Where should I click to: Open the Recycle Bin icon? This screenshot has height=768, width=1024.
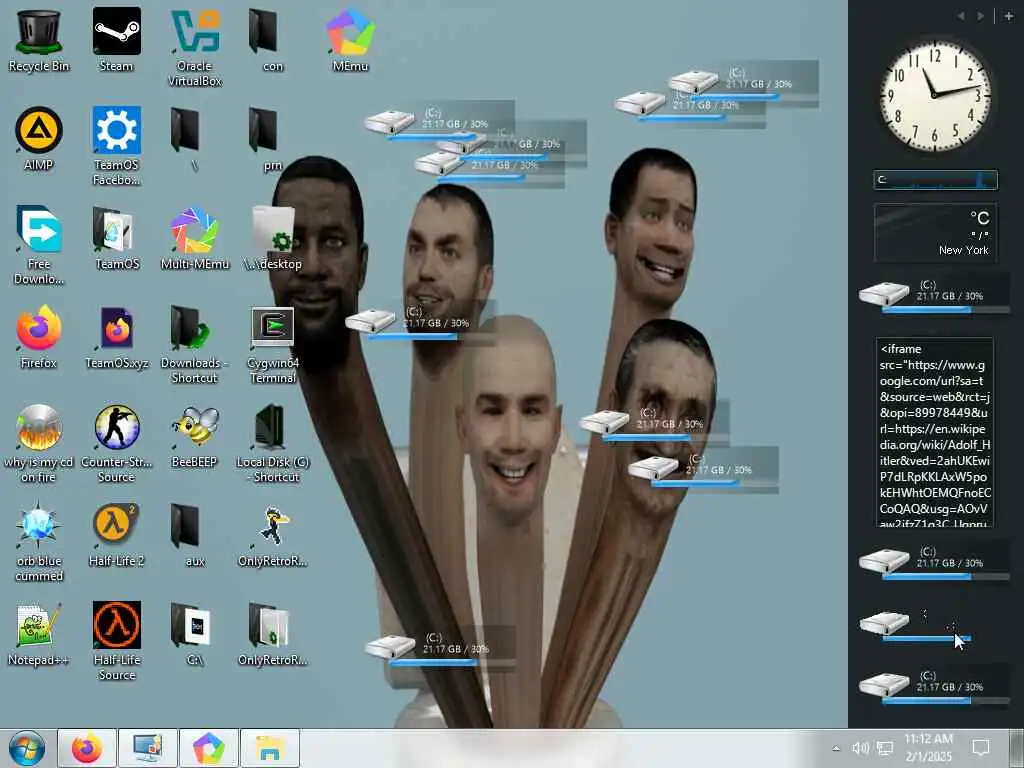click(x=39, y=40)
